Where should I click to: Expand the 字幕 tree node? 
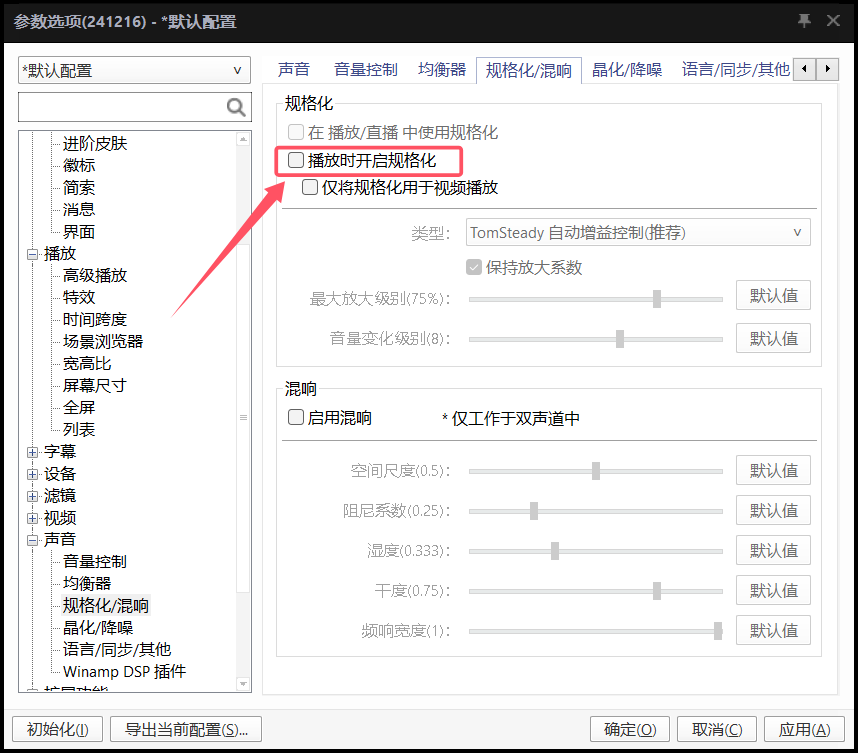(x=33, y=452)
